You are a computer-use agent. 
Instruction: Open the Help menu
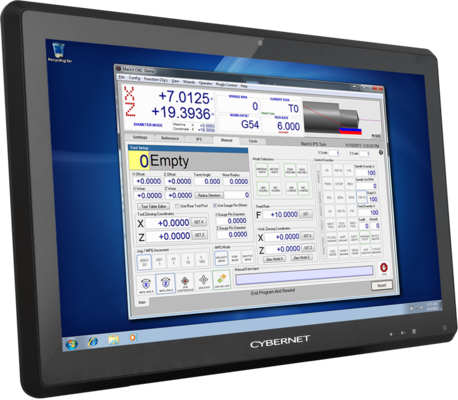244,86
